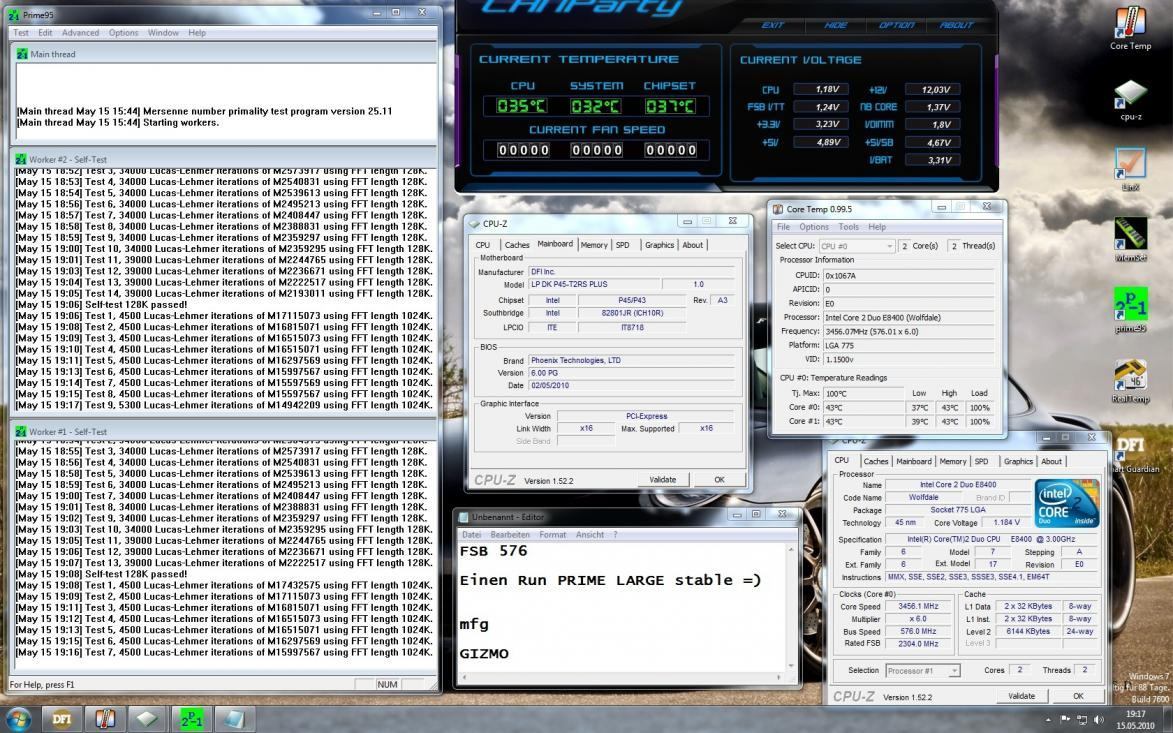Click ABOUT in the CHNParty panel
Screen dimensions: 1173x733
956,25
